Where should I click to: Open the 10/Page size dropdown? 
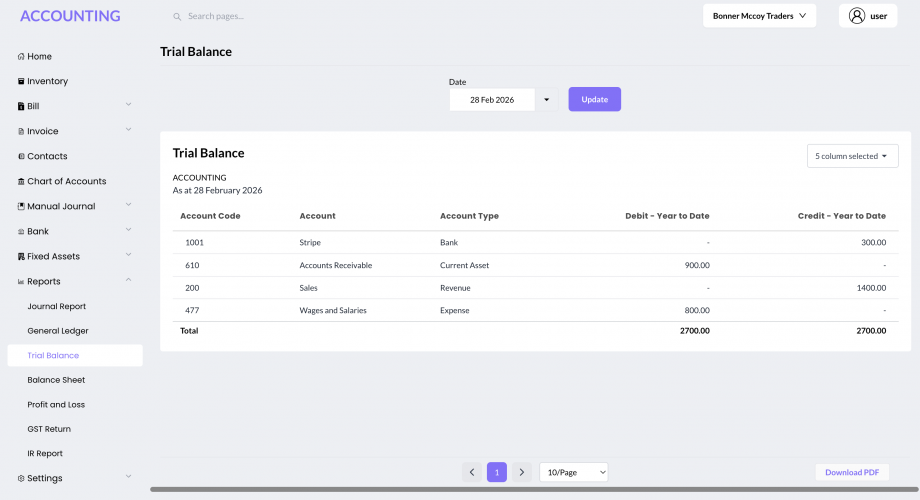[574, 472]
